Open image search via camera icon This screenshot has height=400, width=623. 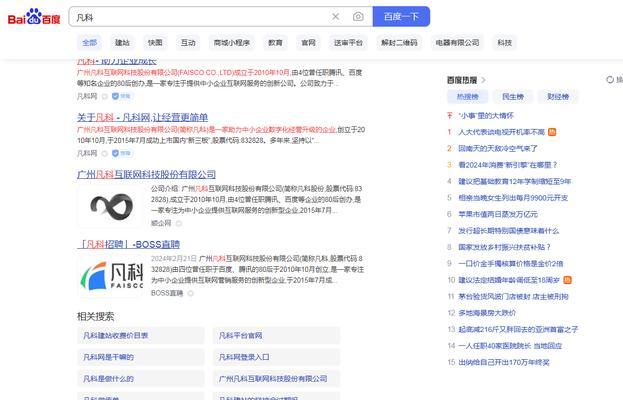click(358, 17)
